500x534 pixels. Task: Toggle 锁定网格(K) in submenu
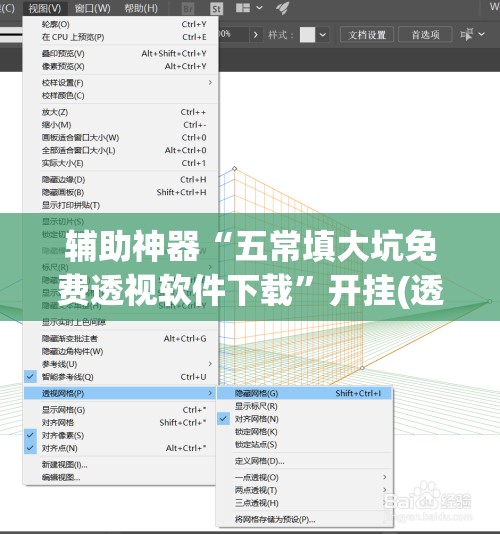(x=304, y=432)
